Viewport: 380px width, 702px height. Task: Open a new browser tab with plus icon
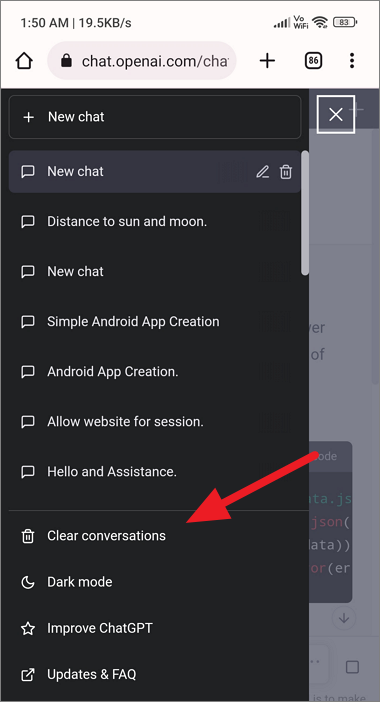(267, 60)
